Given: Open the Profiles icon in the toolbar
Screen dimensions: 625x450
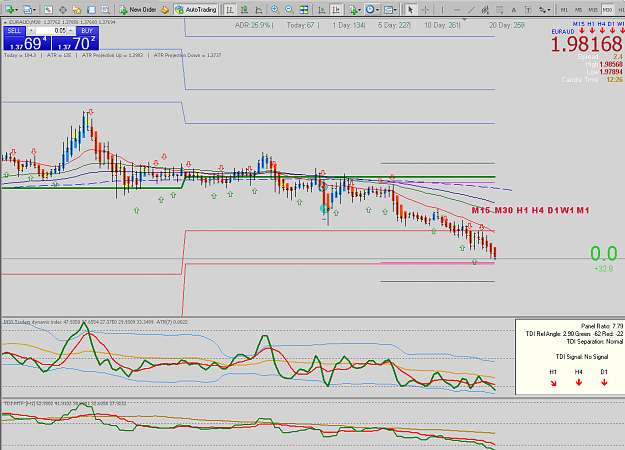Looking at the screenshot, I should point(27,10).
